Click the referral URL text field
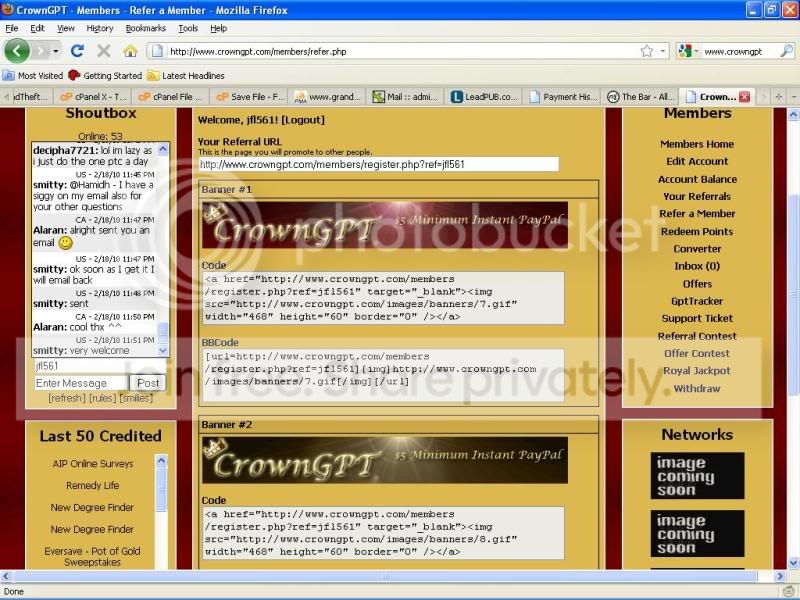800x600 pixels. (379, 164)
